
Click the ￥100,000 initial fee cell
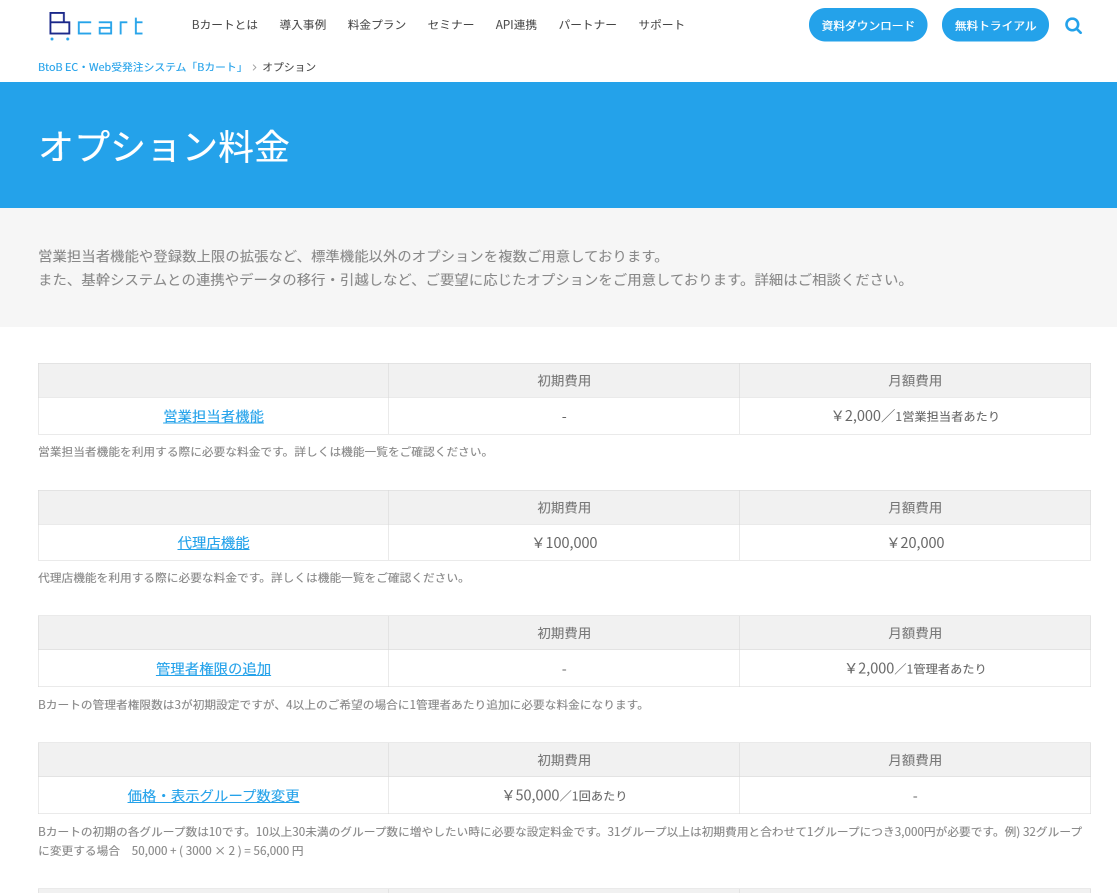(x=564, y=543)
